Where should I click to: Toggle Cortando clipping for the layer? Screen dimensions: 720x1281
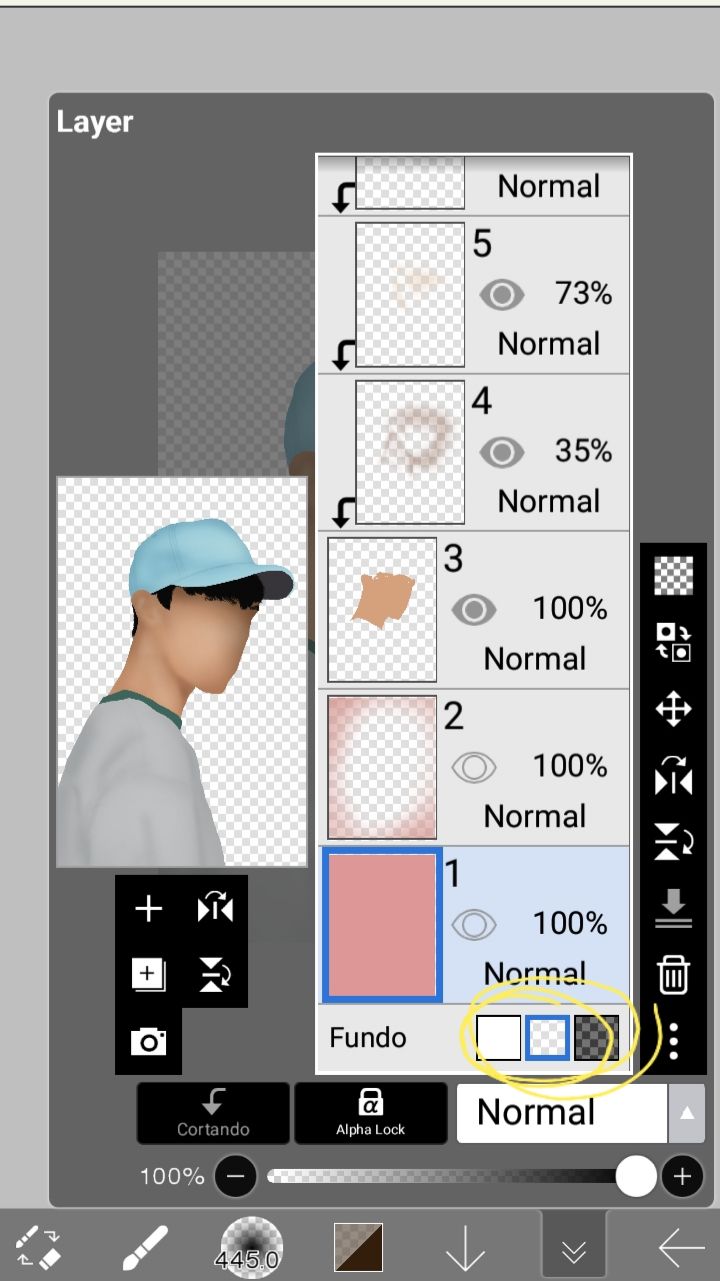[x=213, y=1113]
